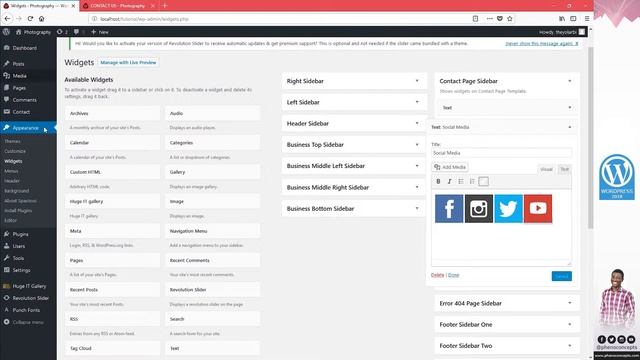Image resolution: width=640 pixels, height=360 pixels.
Task: Open the Pocket save icon
Action: pyautogui.click(x=500, y=18)
